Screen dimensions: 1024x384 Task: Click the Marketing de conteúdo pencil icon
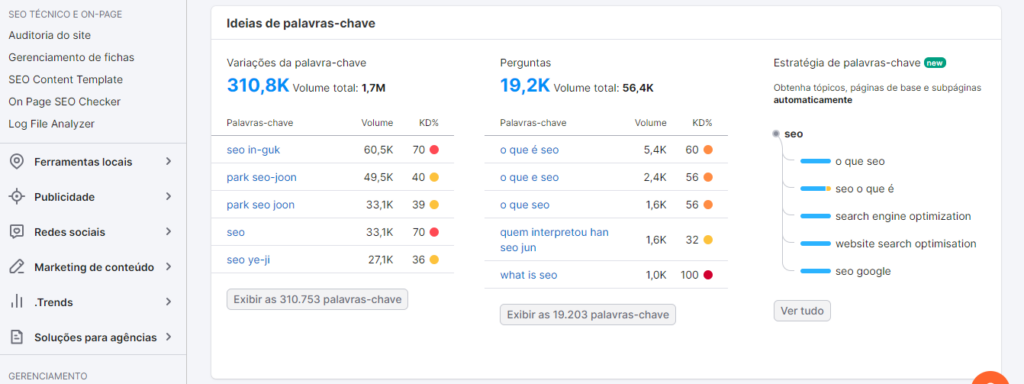click(x=17, y=267)
